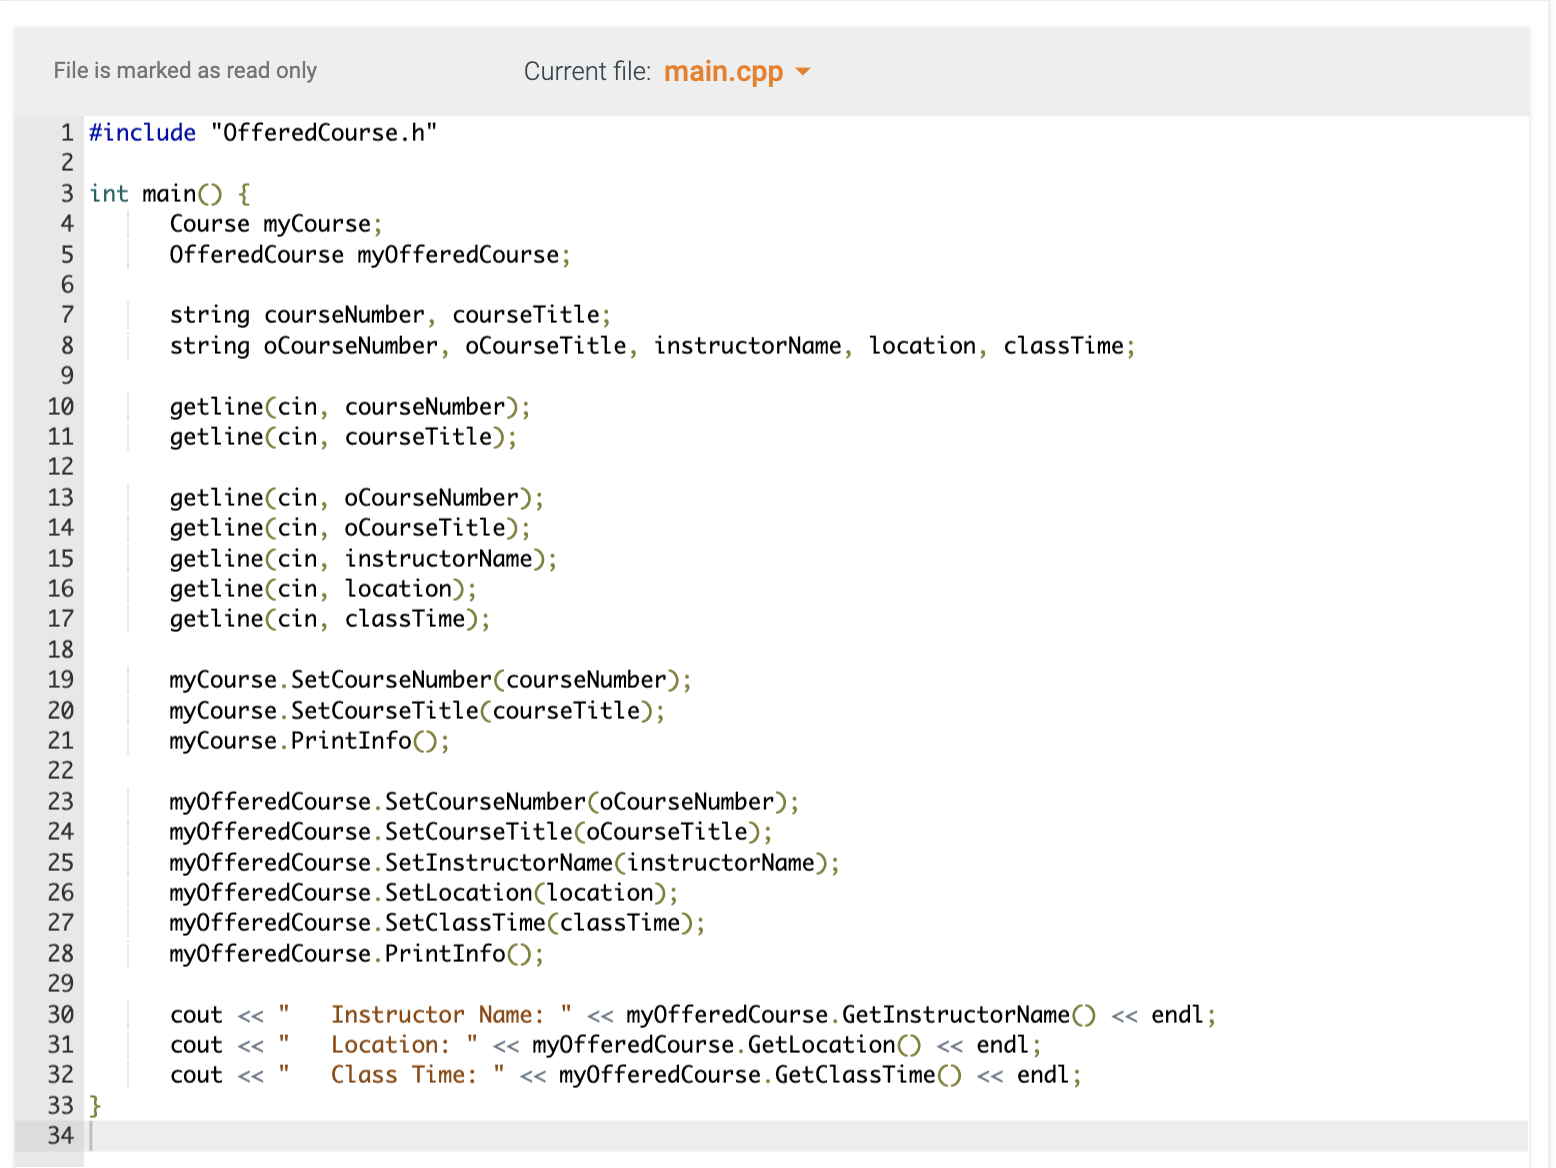Select the int main declaration line

168,193
